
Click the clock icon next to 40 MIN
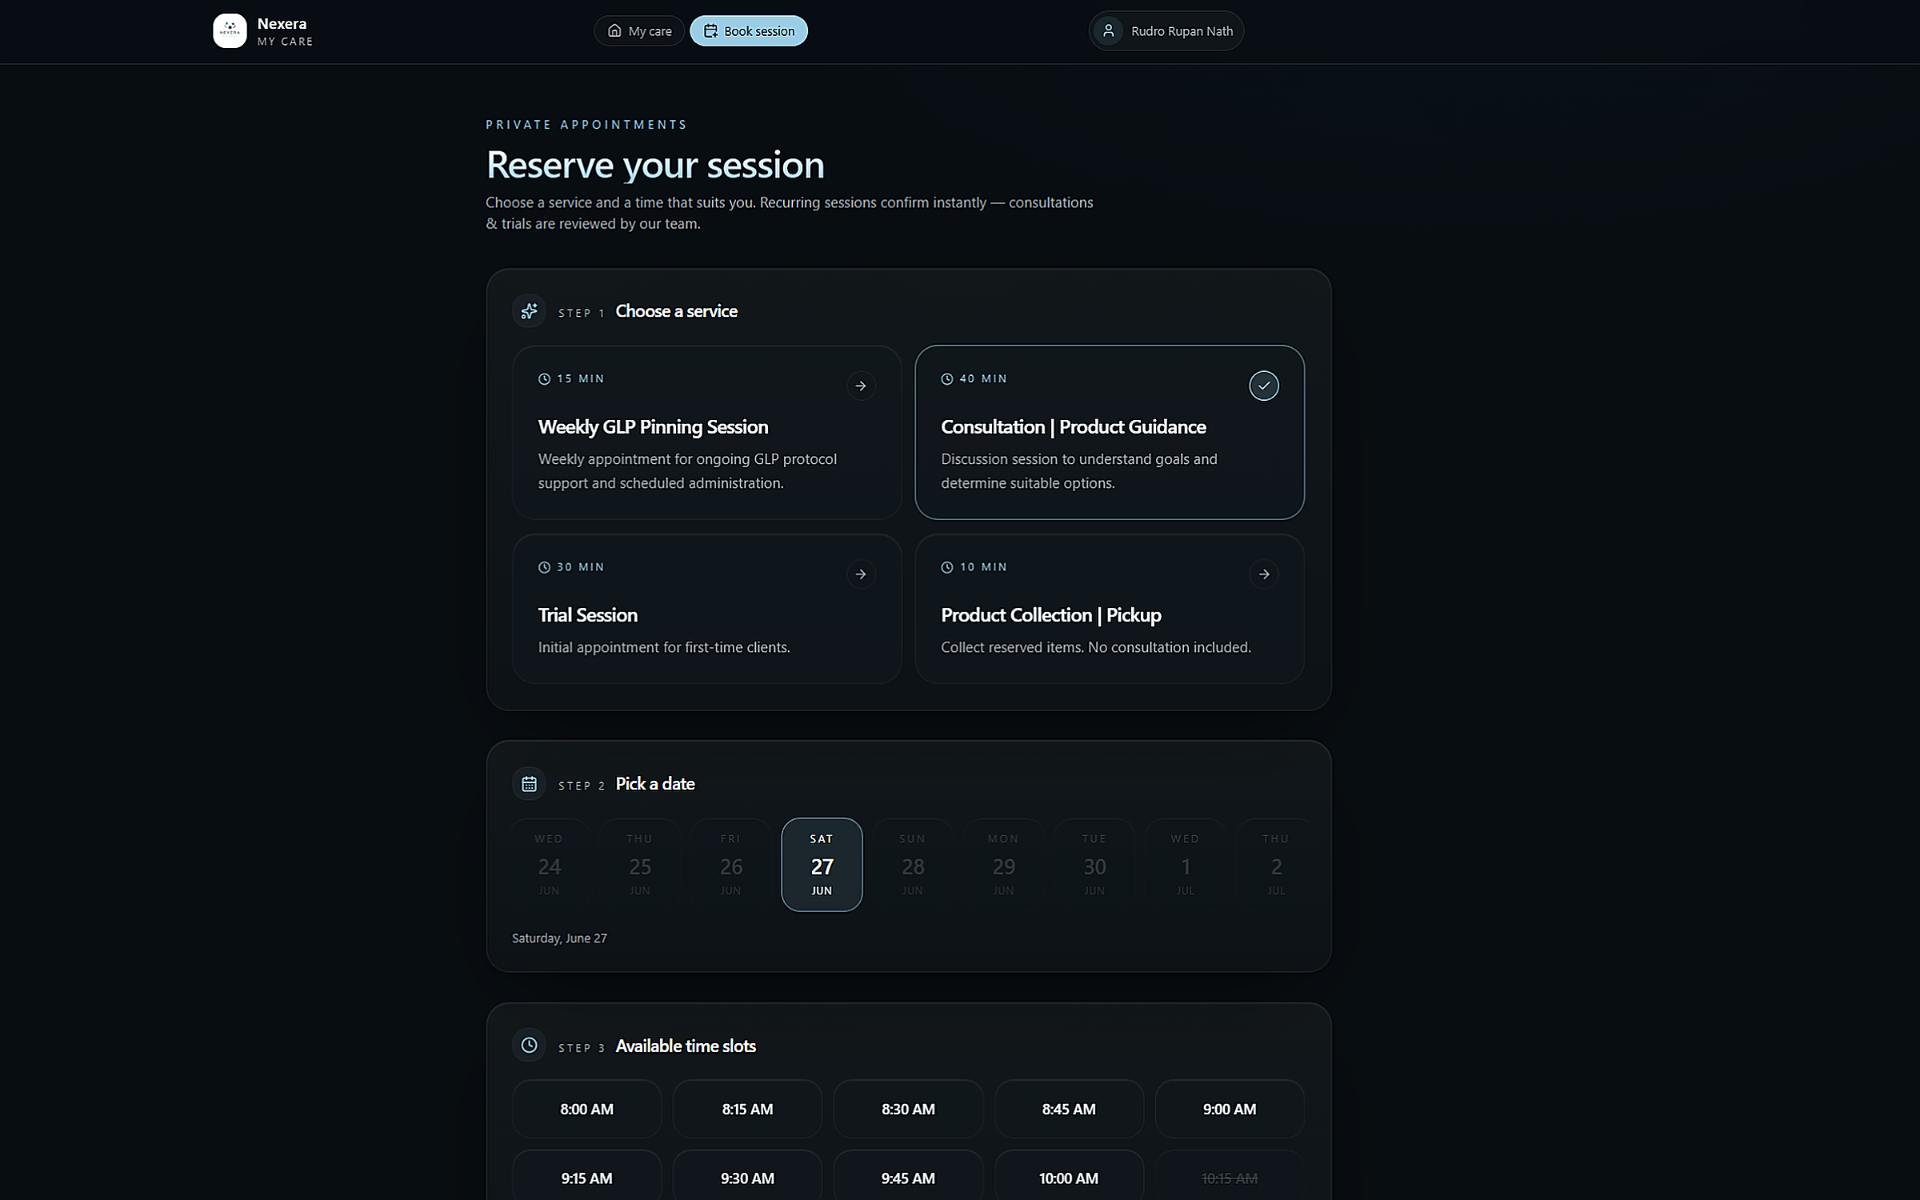(x=947, y=379)
